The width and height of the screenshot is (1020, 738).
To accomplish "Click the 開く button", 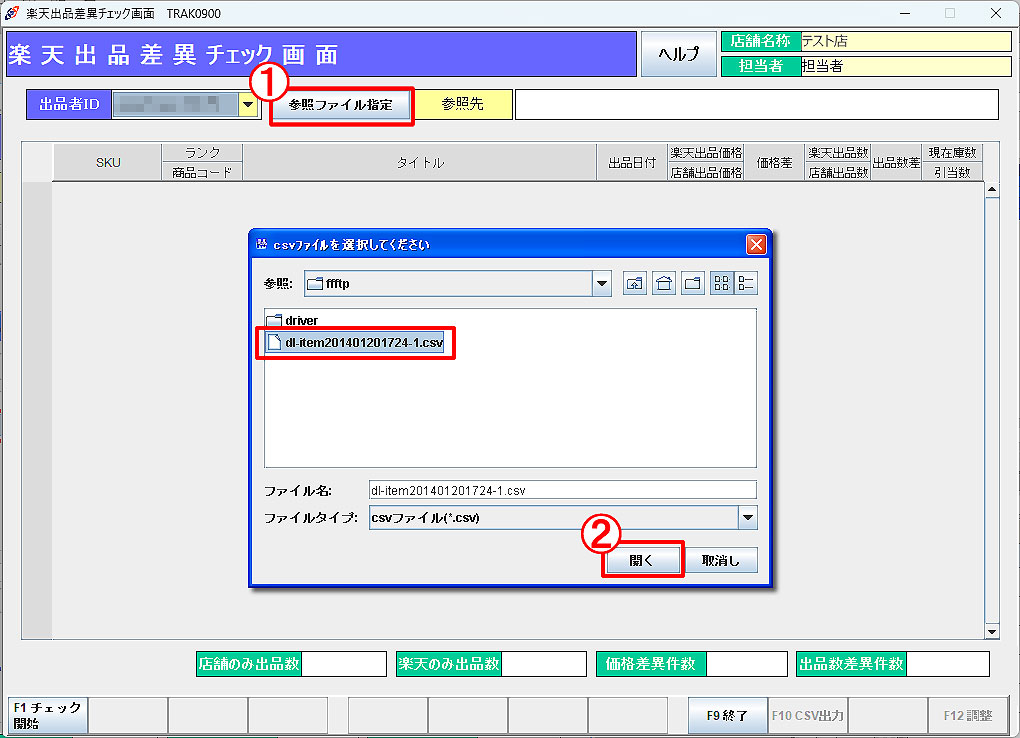I will pyautogui.click(x=641, y=560).
